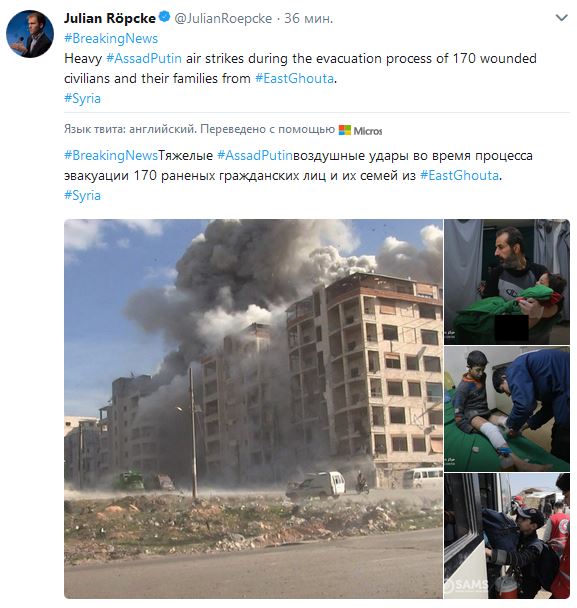The height and width of the screenshot is (608, 577).
Task: Open photo of boy with bandaged leg
Action: coord(507,409)
